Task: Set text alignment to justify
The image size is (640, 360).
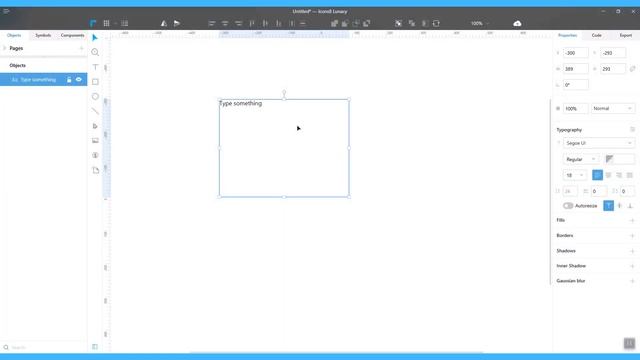Action: coord(629,175)
